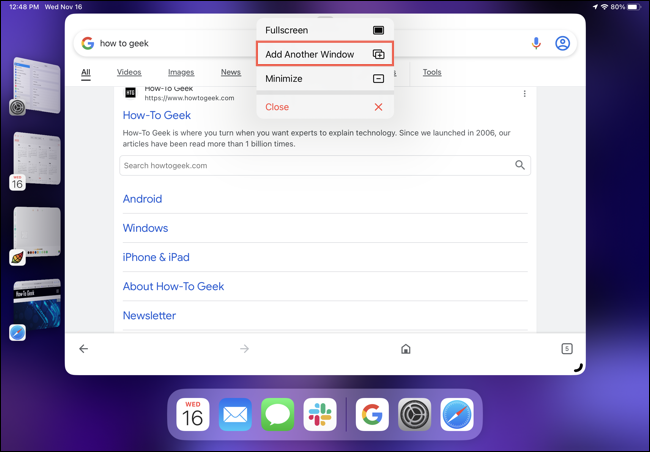Choose Add Another Window from menu

[x=325, y=54]
